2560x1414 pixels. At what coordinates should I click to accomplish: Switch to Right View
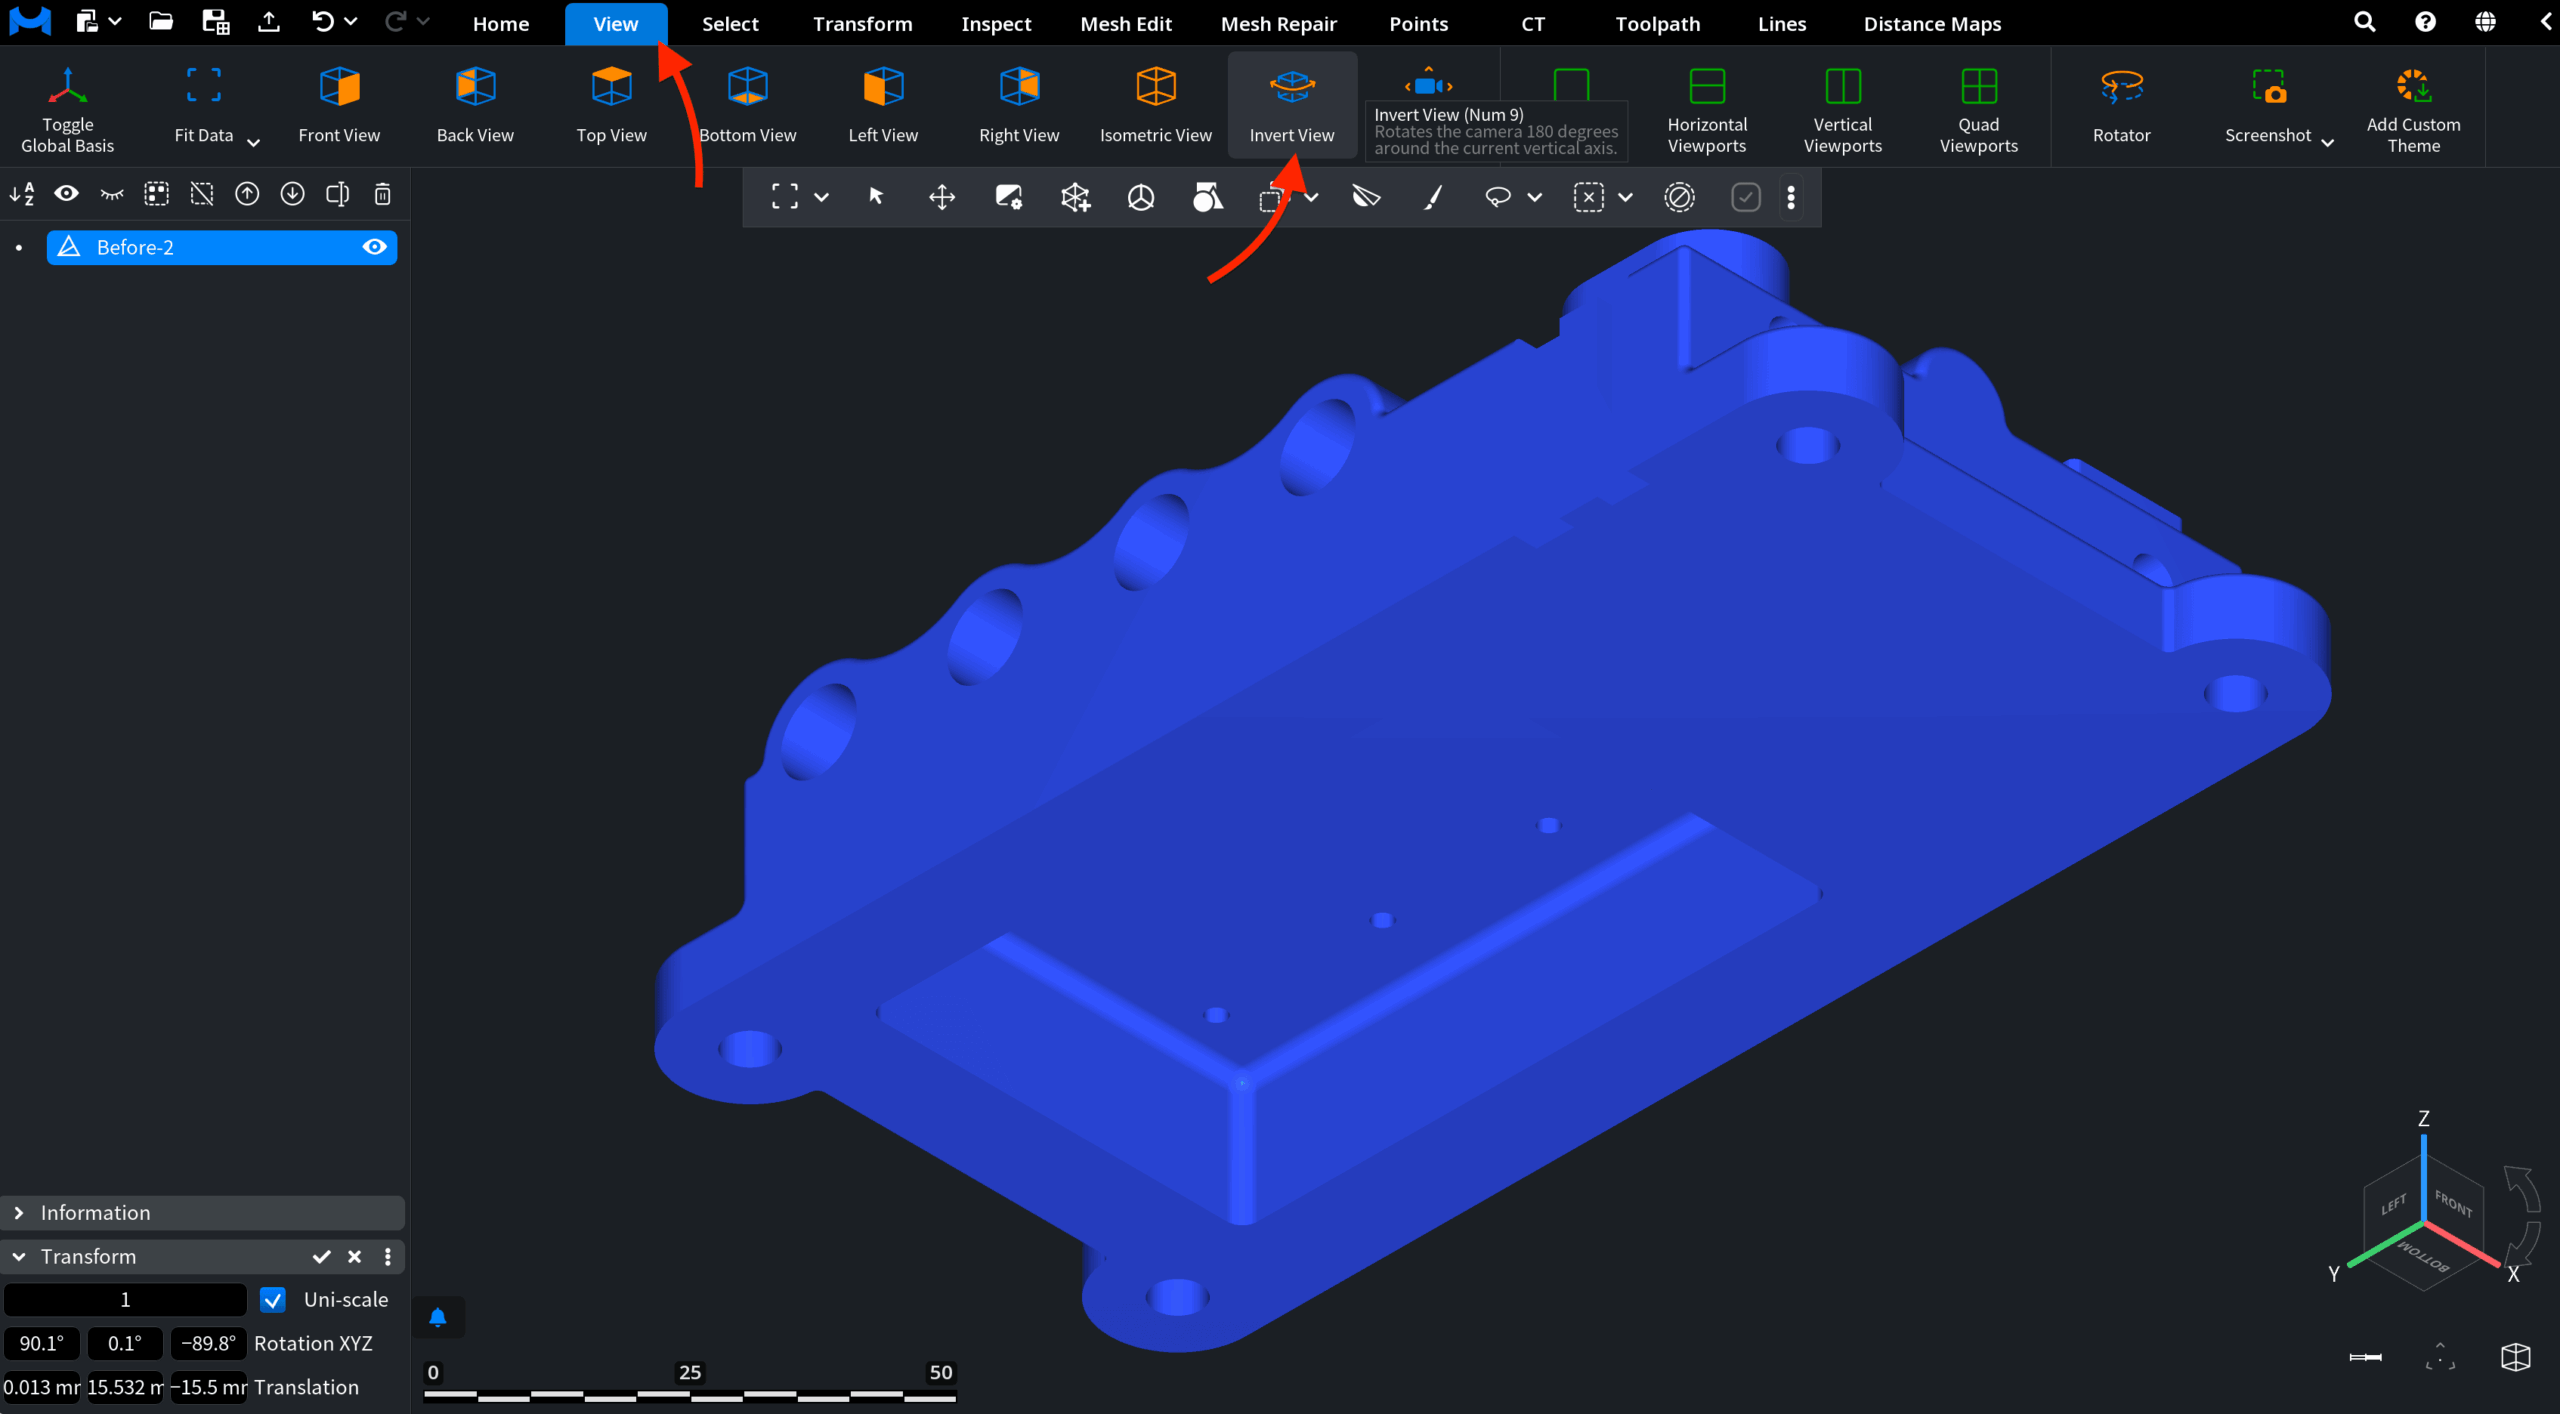click(x=1019, y=108)
